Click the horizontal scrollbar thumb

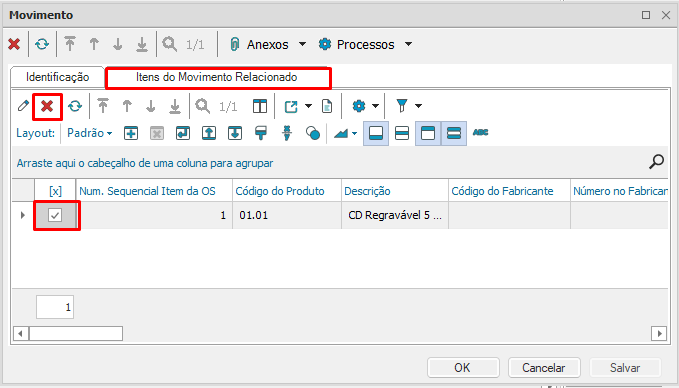76,333
